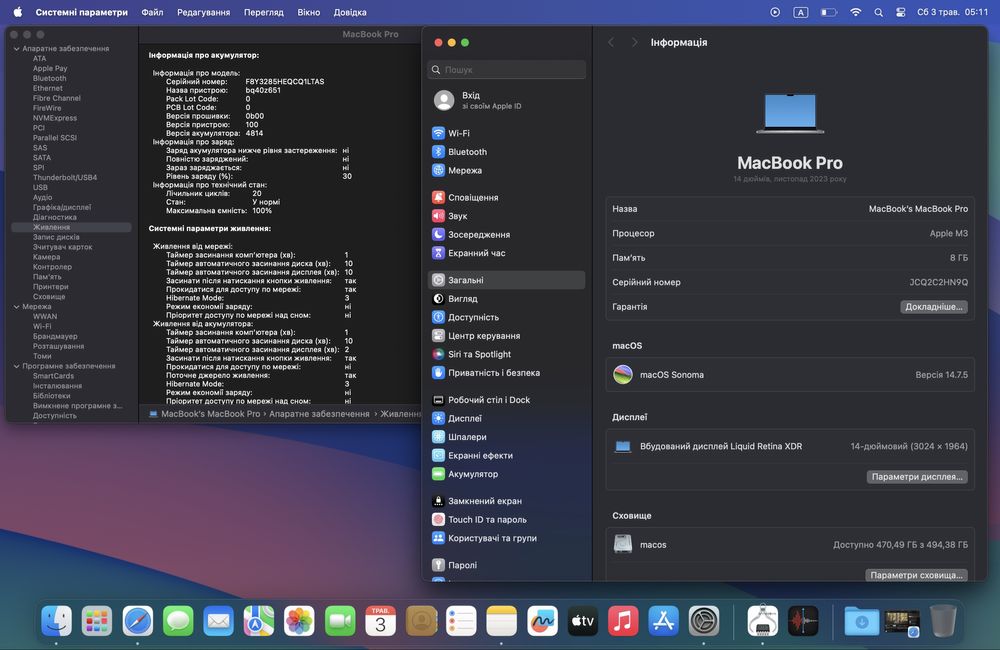Click the keyboard input source indicator
The image size is (1000, 650).
pos(800,12)
